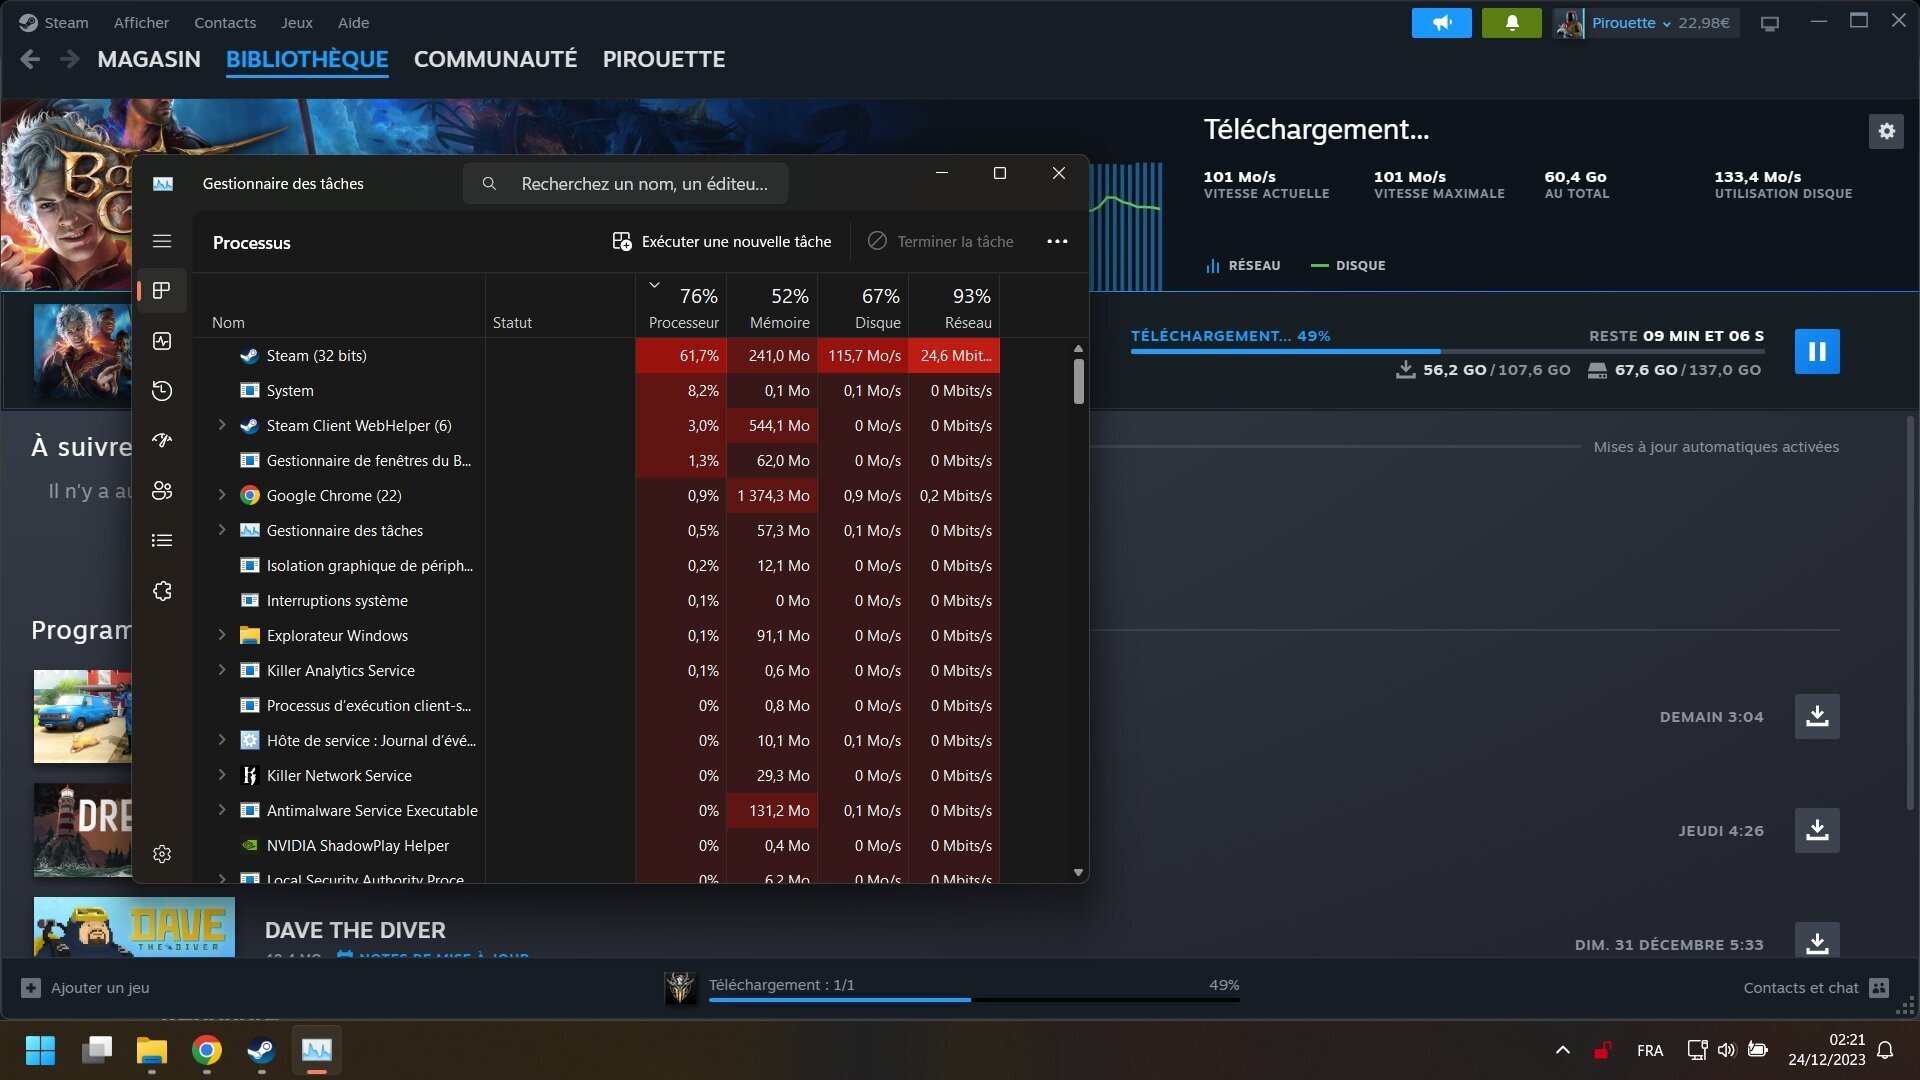Open the Jeux menu
The image size is (1920, 1080).
(x=297, y=23)
